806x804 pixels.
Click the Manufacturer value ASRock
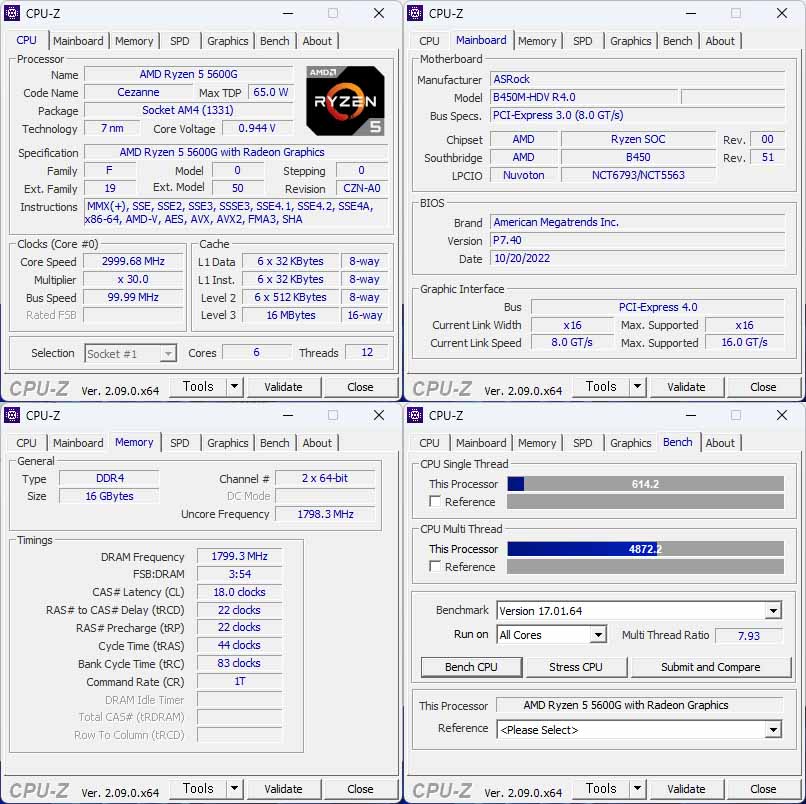point(637,79)
